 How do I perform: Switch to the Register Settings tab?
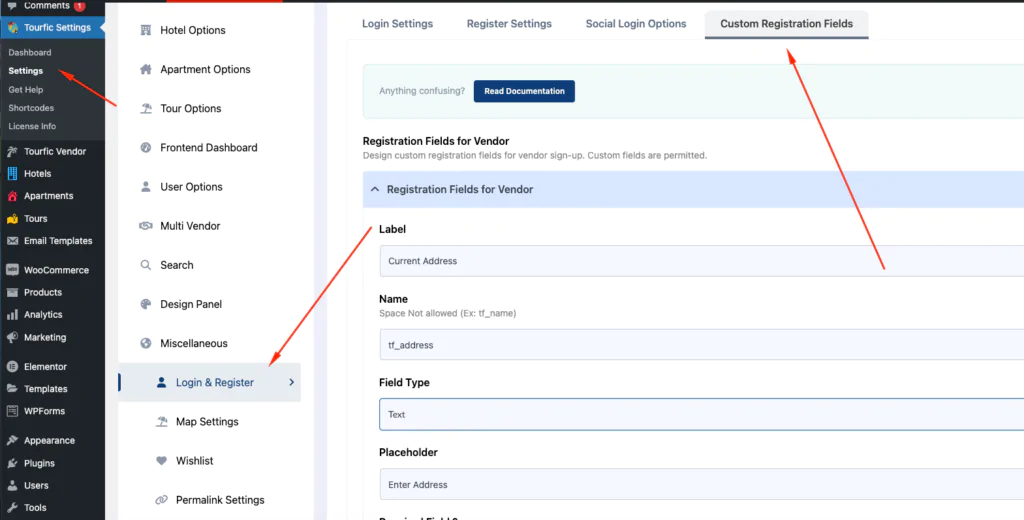pyautogui.click(x=509, y=24)
